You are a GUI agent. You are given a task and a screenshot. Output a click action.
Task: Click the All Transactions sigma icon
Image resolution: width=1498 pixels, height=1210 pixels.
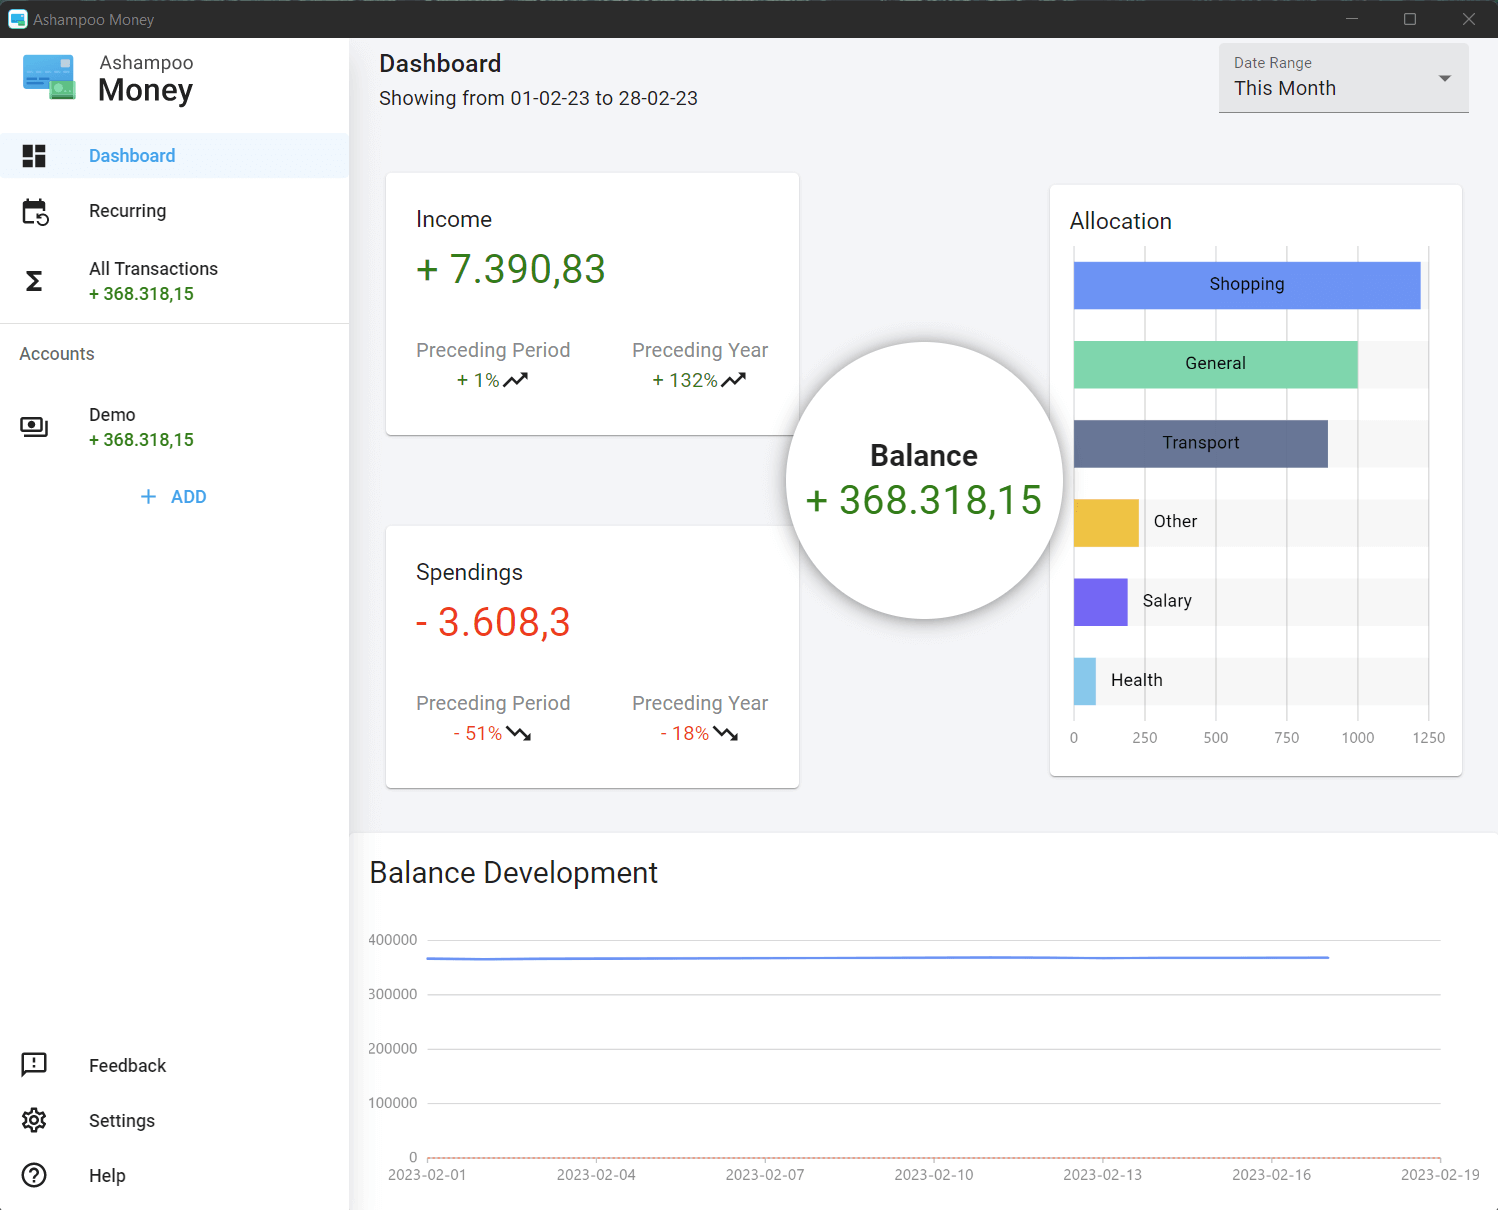click(34, 281)
